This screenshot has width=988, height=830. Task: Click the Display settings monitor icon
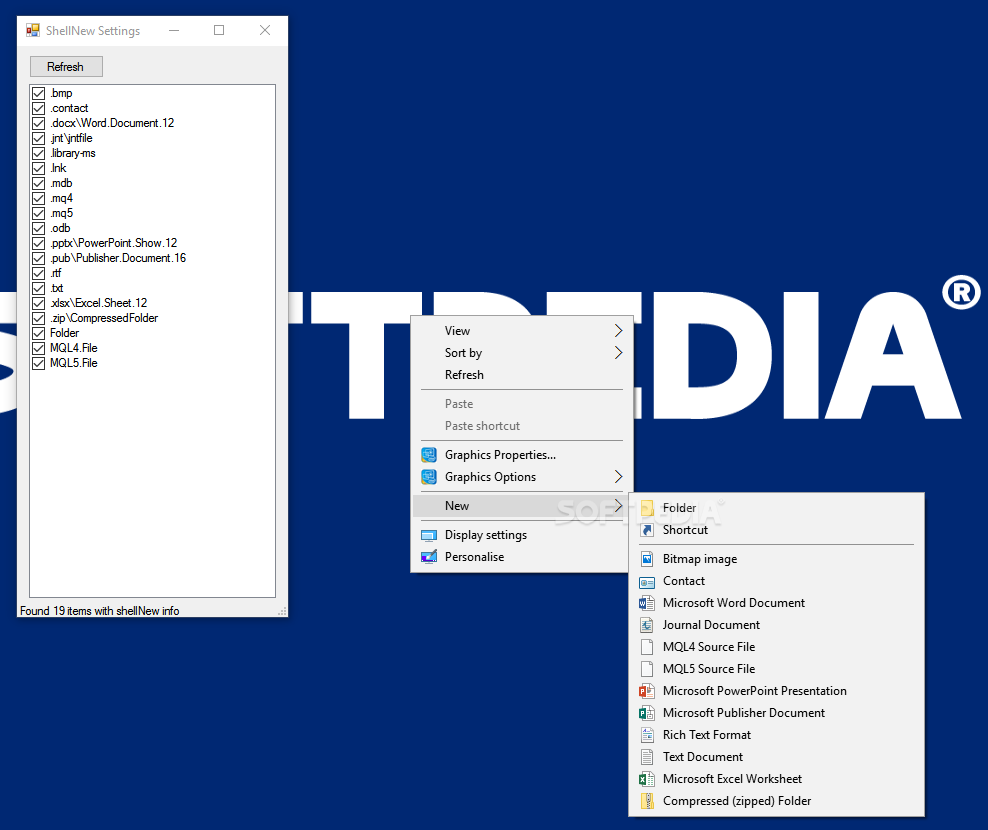tap(429, 536)
